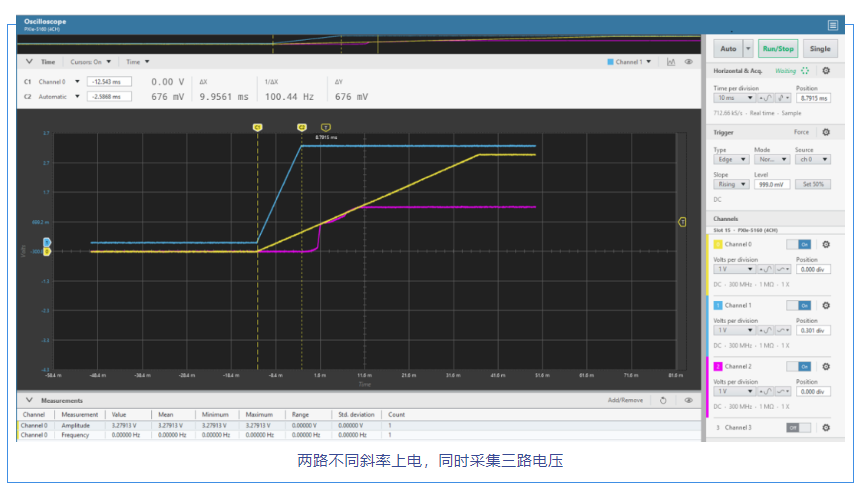The width and height of the screenshot is (867, 496).
Task: Open Channel 2 Volts per division dropdown
Action: tap(734, 391)
